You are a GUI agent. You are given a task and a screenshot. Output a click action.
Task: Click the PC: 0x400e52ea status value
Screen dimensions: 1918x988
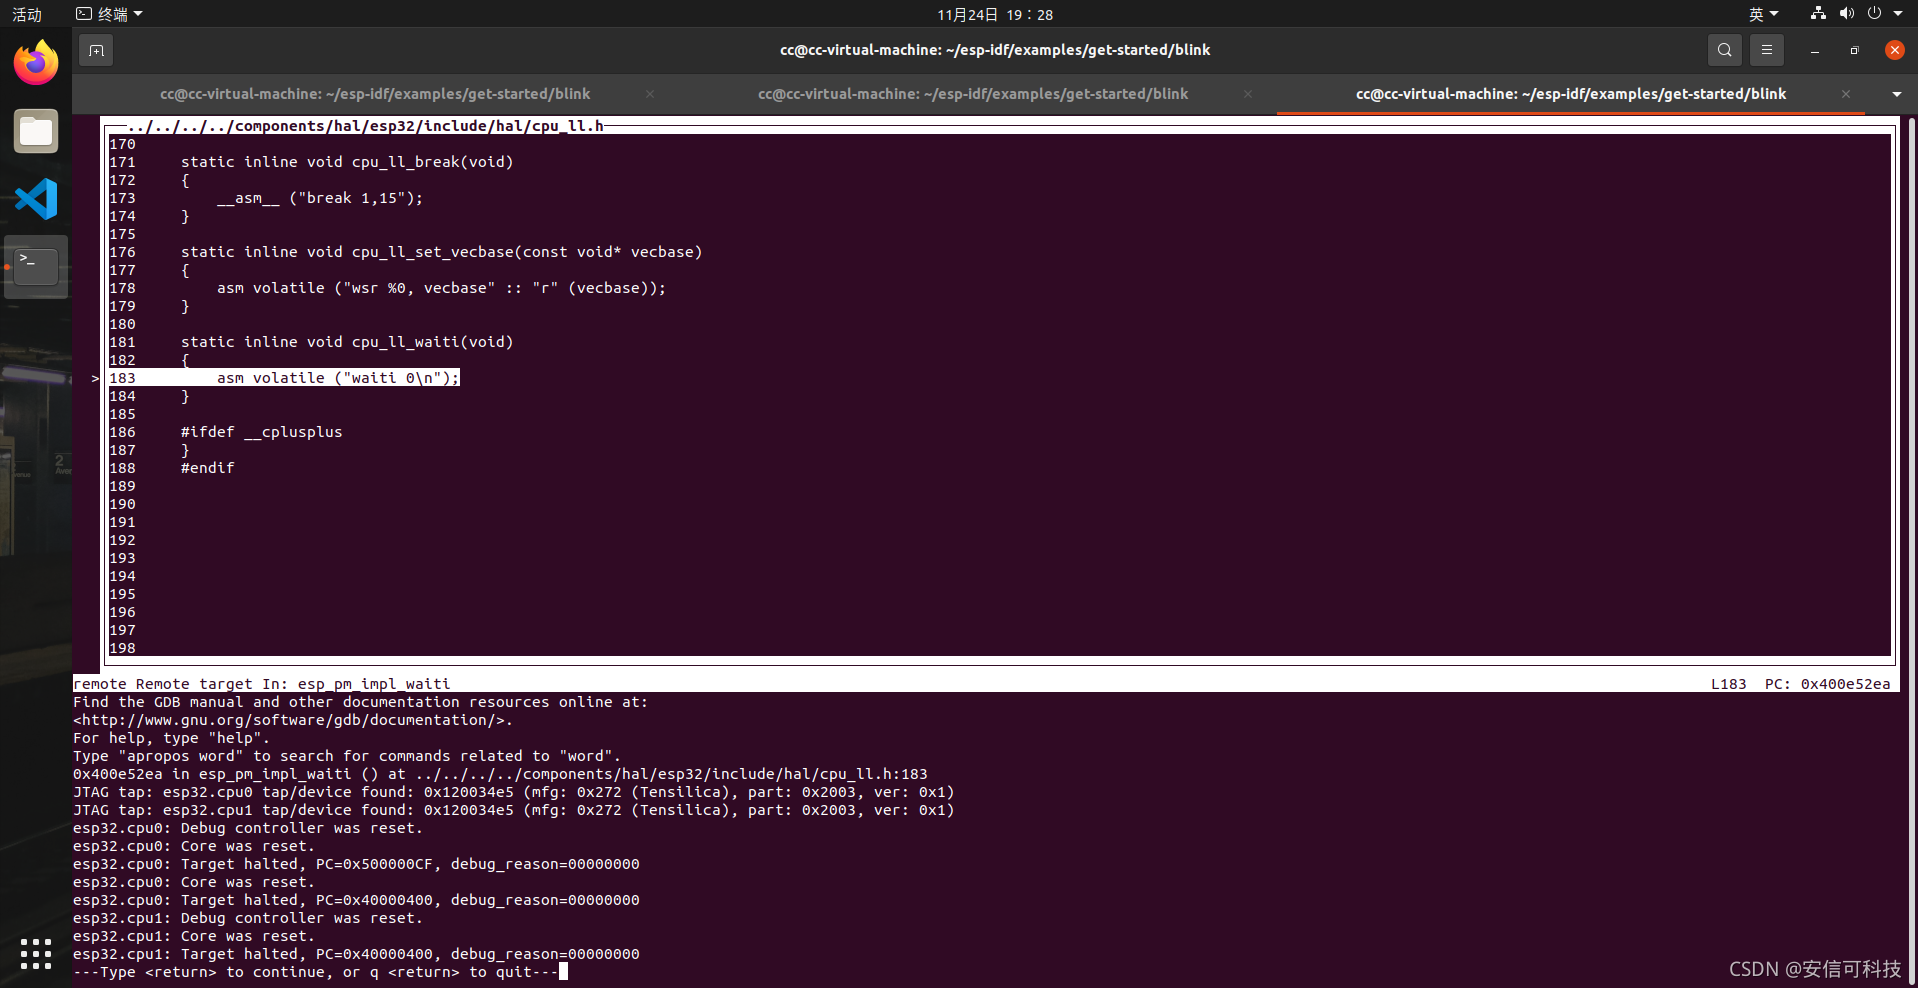[x=1827, y=684]
